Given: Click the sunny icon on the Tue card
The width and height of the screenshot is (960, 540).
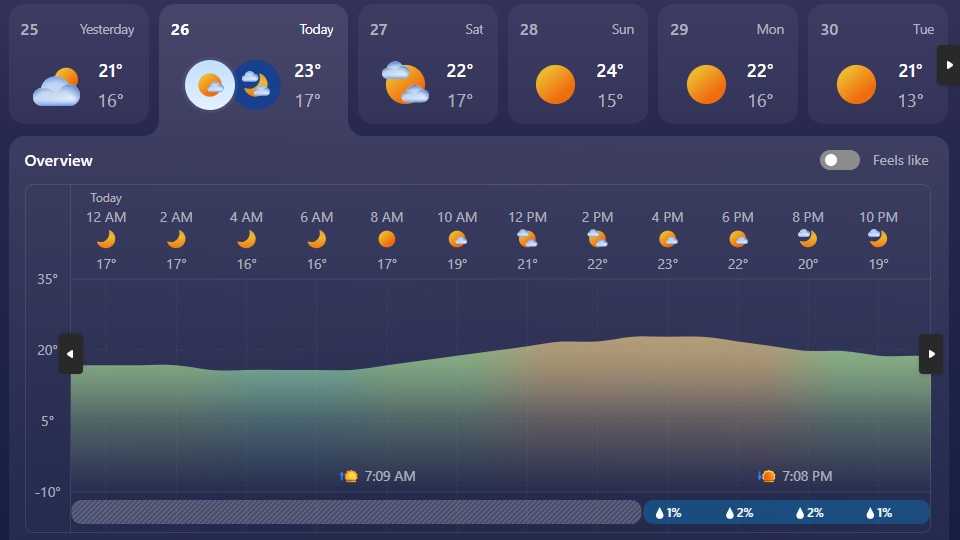Looking at the screenshot, I should click(856, 84).
